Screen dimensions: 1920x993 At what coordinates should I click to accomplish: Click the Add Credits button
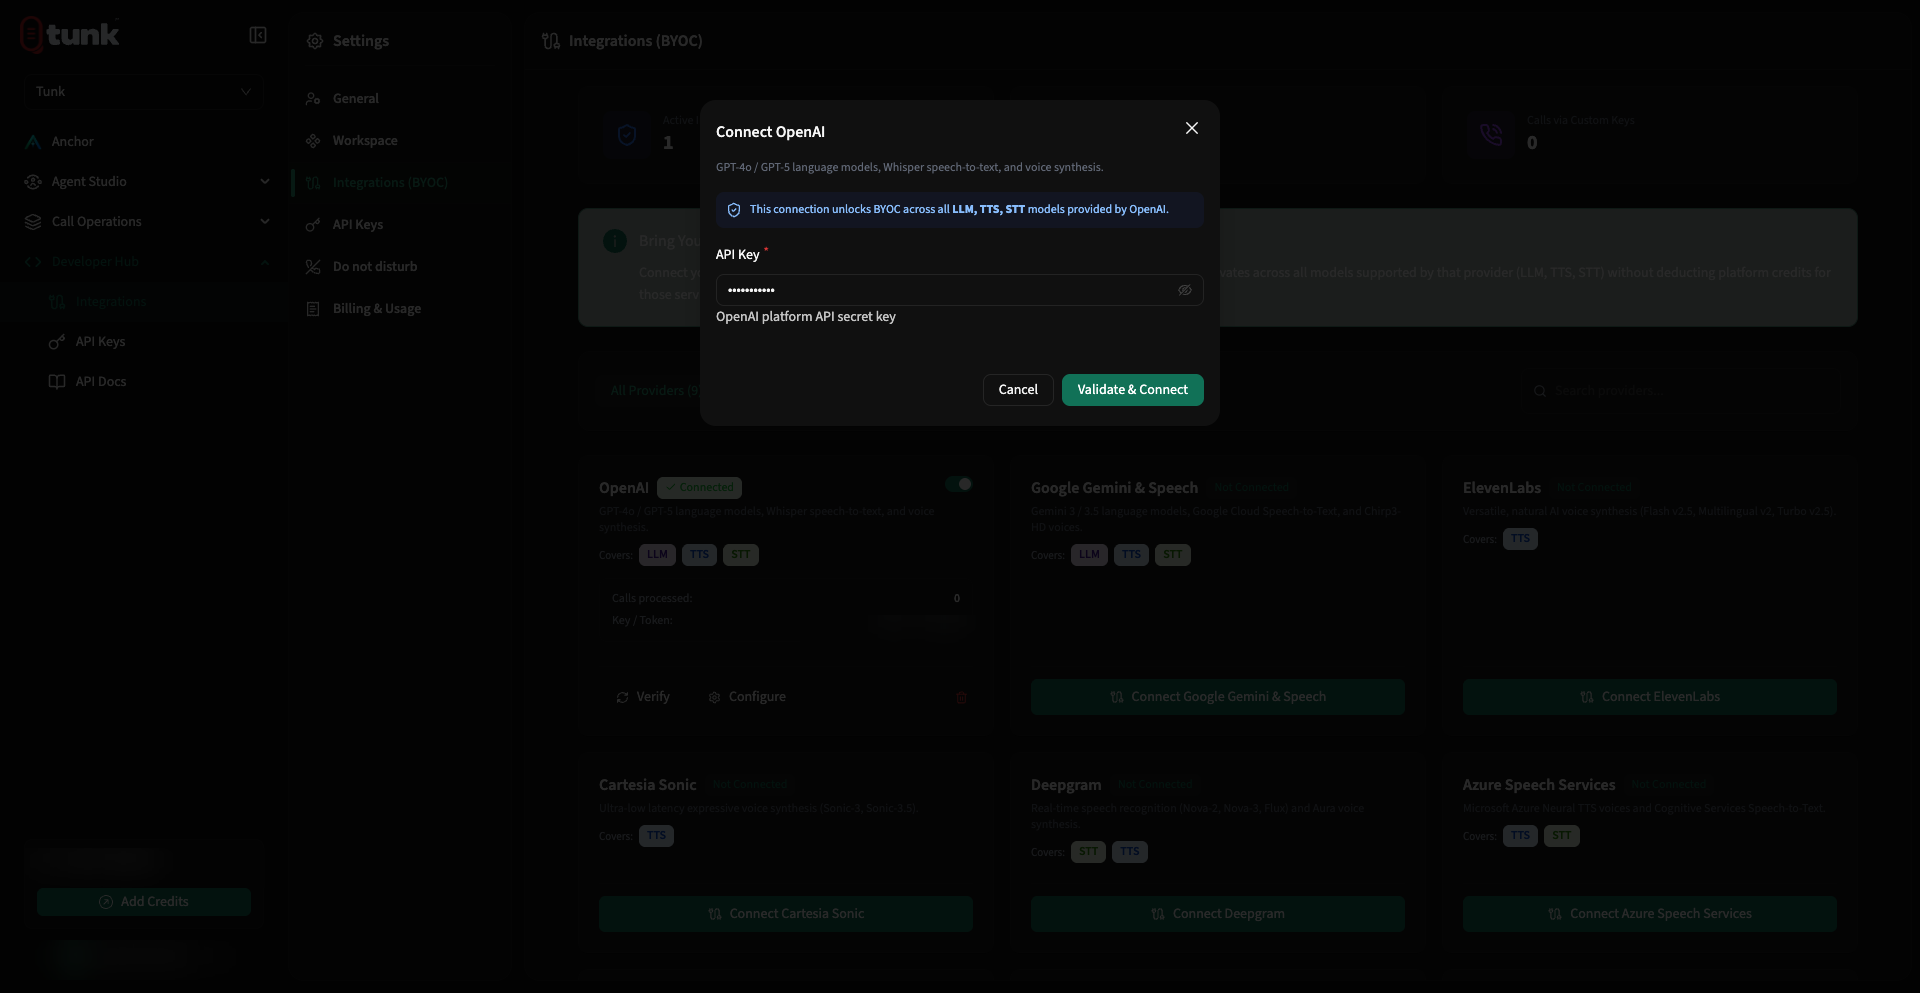(144, 902)
